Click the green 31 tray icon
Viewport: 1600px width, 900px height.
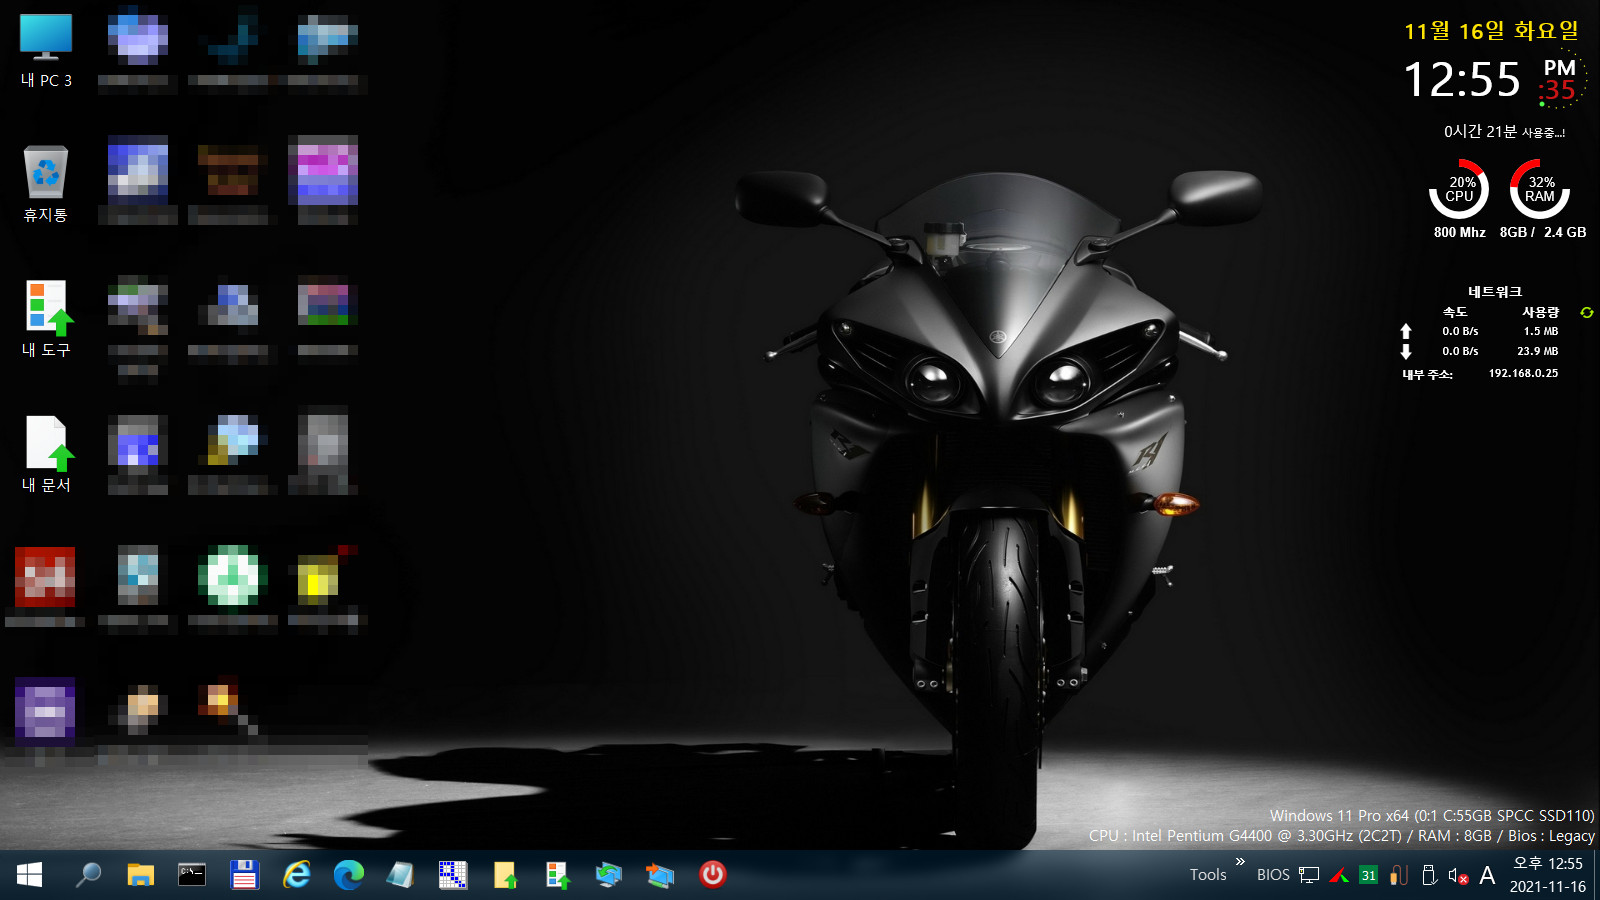(1368, 875)
